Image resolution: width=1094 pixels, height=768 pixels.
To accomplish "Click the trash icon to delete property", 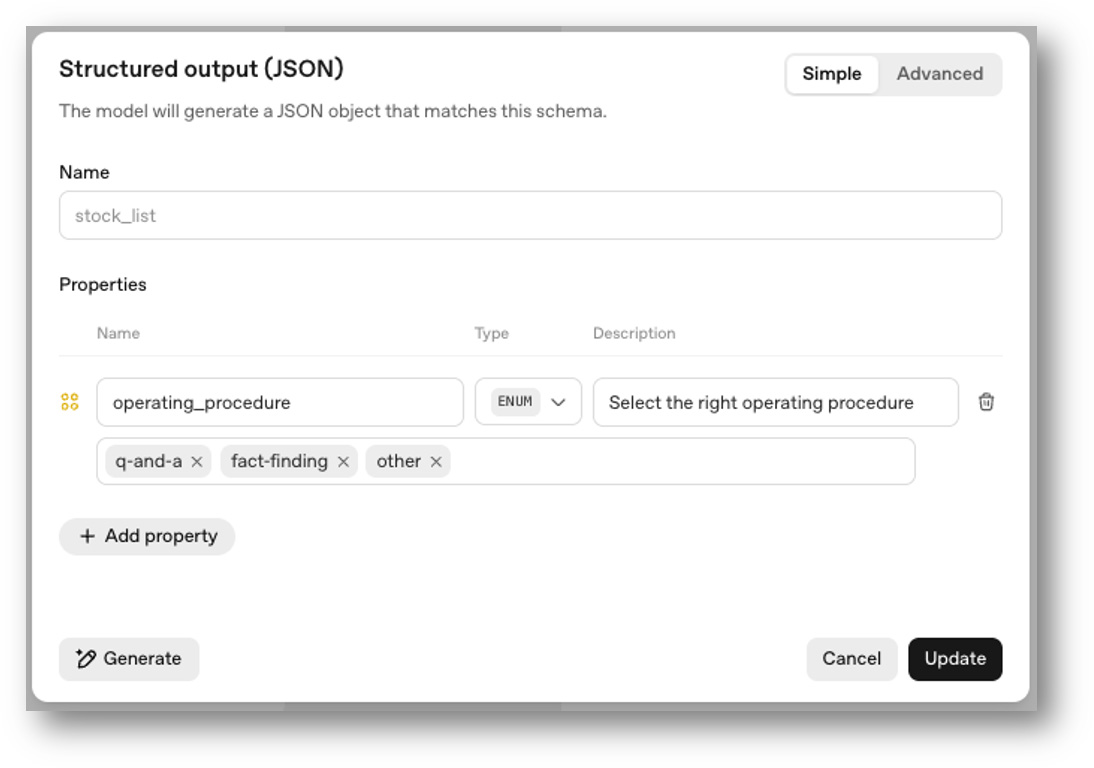I will [x=986, y=402].
